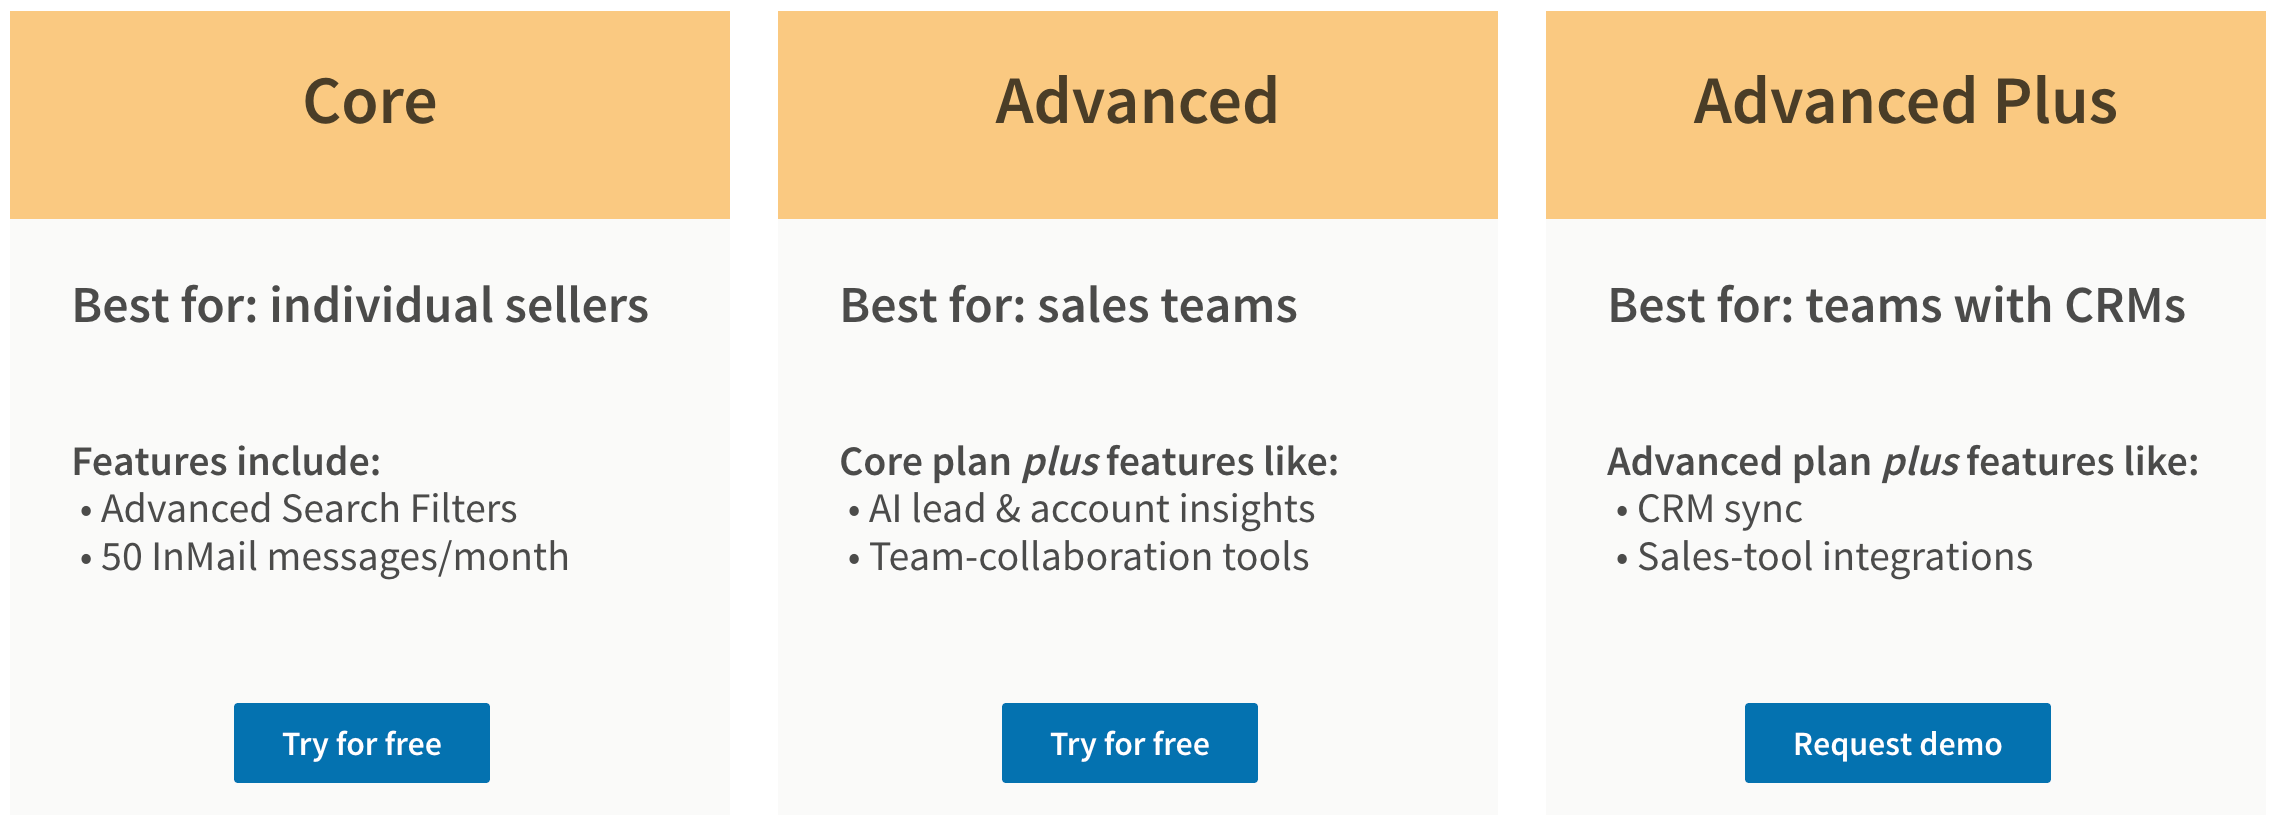Select the Core plan header

(370, 100)
